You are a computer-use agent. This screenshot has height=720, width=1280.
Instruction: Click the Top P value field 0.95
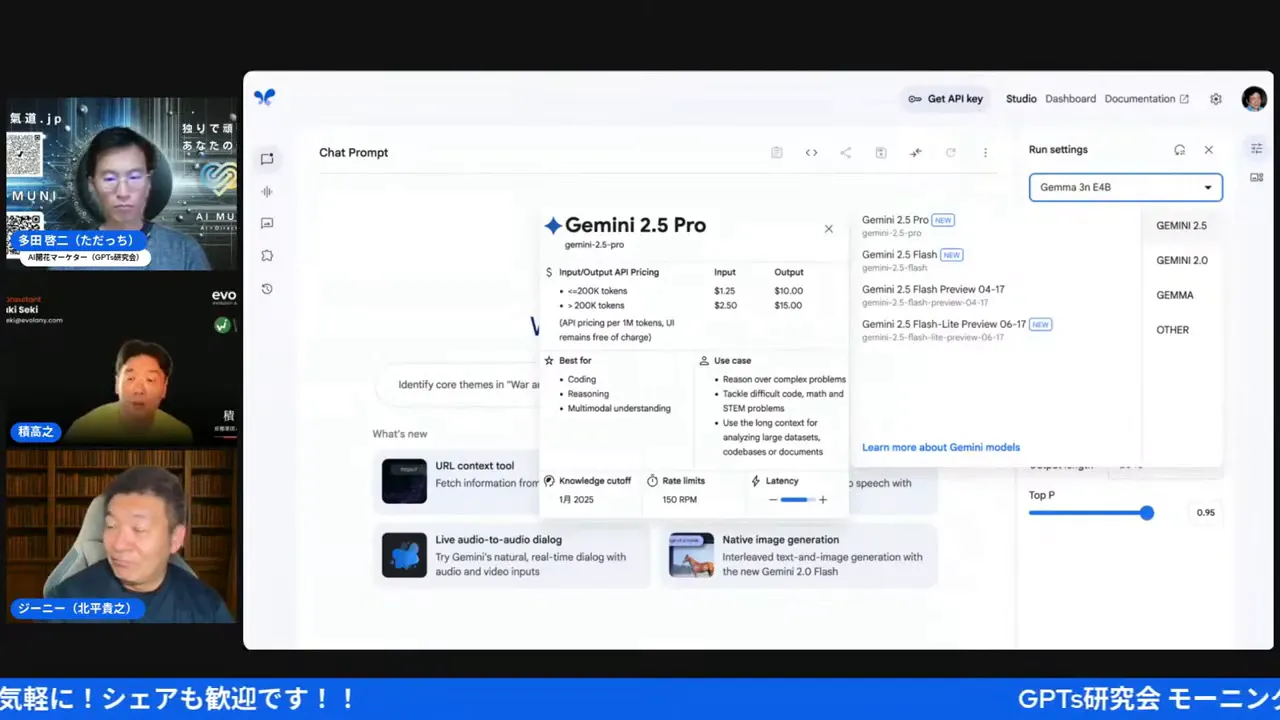(x=1205, y=513)
